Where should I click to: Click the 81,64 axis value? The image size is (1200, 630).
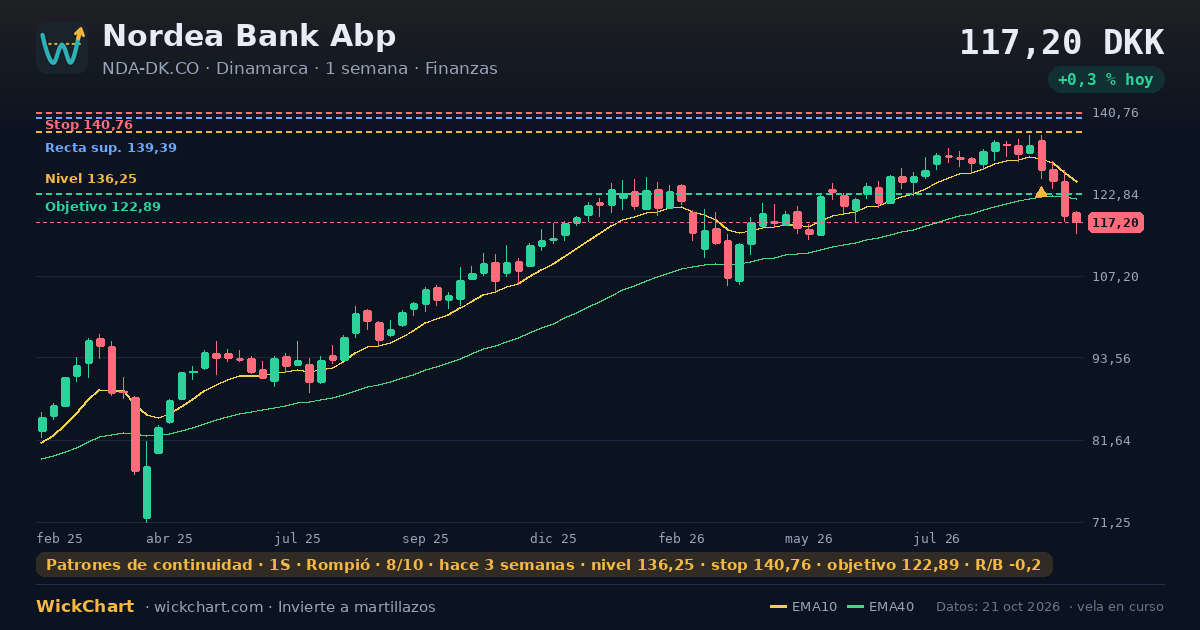point(1111,441)
